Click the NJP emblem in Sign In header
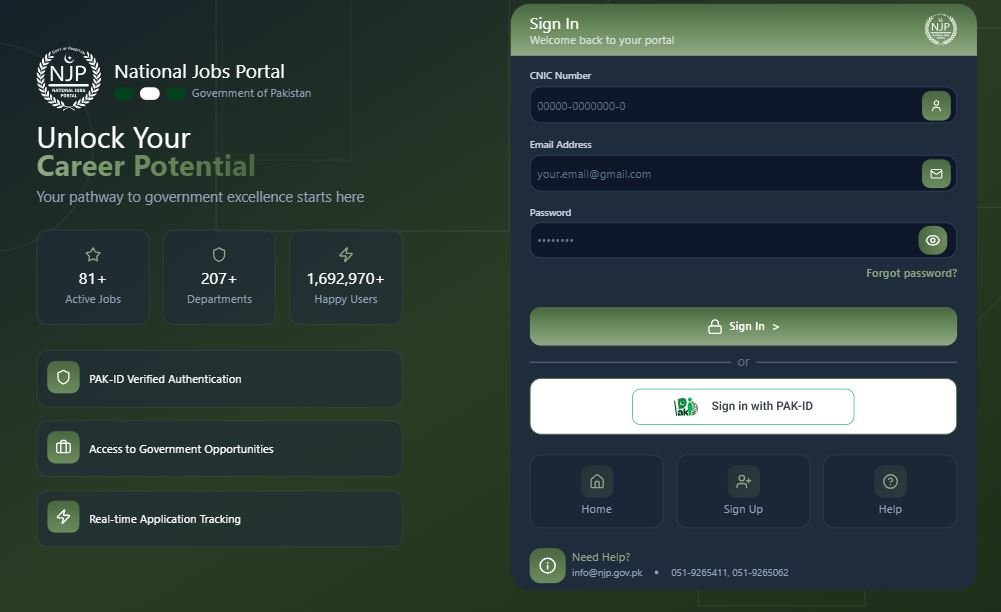The height and width of the screenshot is (612, 1001). pos(940,30)
